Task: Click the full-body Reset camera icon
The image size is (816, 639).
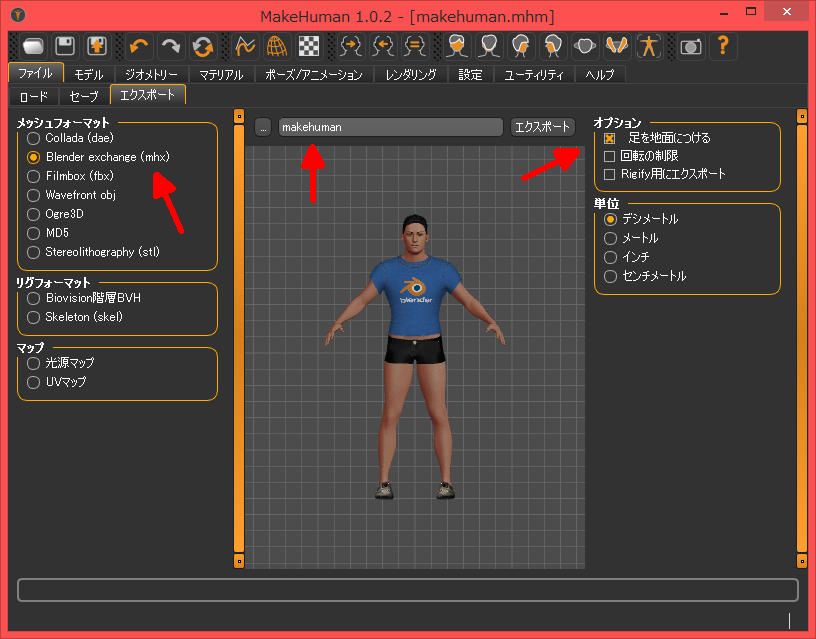Action: (x=648, y=46)
